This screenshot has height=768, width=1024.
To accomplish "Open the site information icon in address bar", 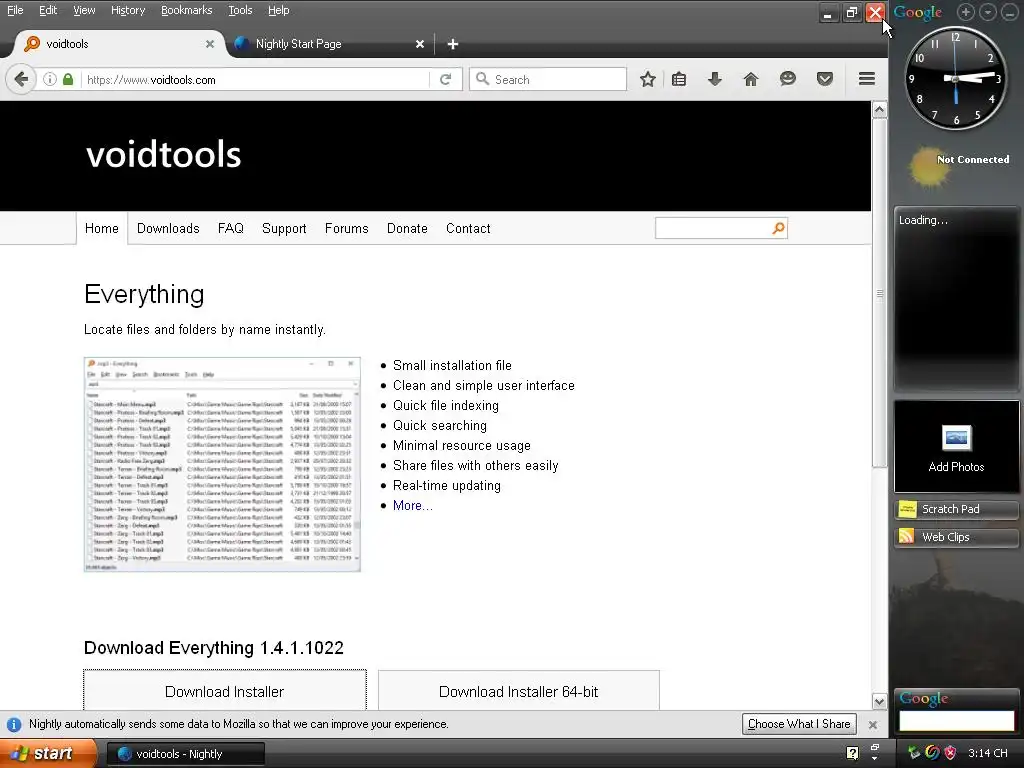I will pyautogui.click(x=50, y=80).
